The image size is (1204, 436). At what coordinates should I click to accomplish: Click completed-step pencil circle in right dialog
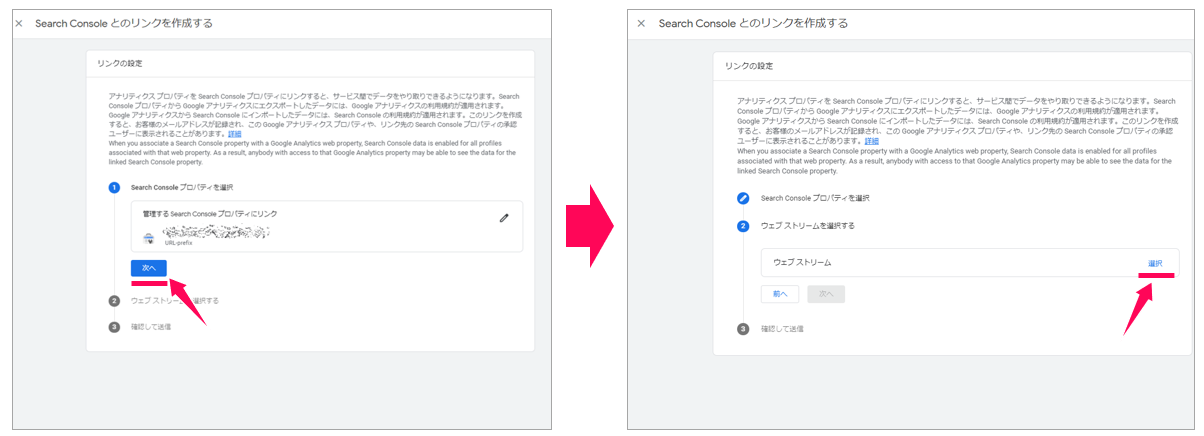[x=743, y=198]
